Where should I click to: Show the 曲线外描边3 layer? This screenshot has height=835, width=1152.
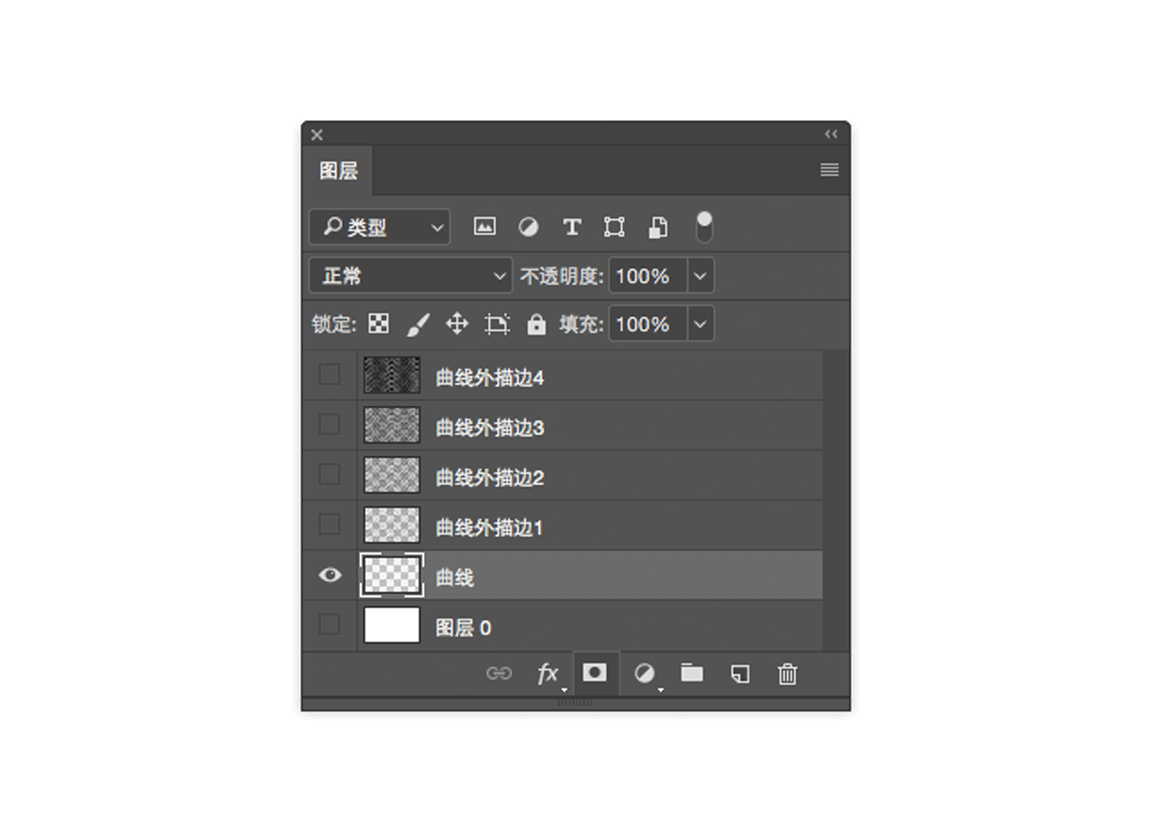click(x=329, y=424)
